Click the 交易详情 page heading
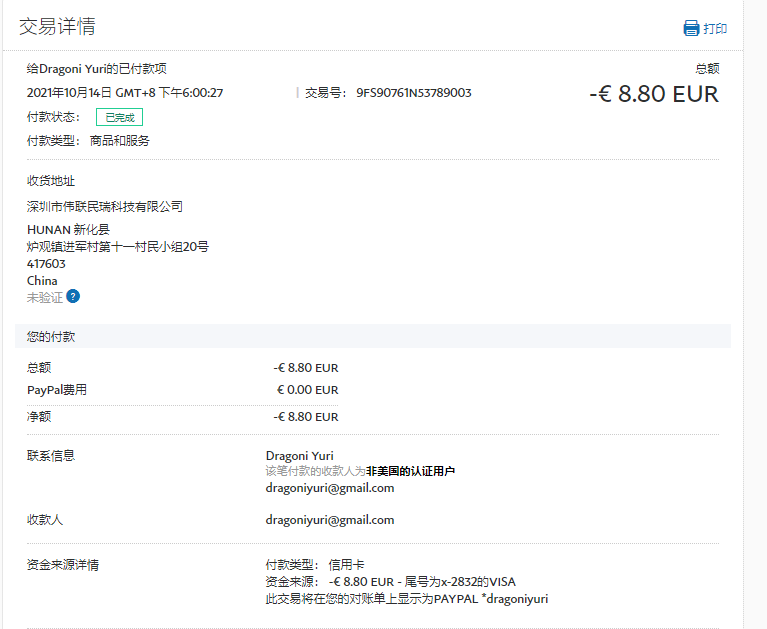 pyautogui.click(x=57, y=26)
